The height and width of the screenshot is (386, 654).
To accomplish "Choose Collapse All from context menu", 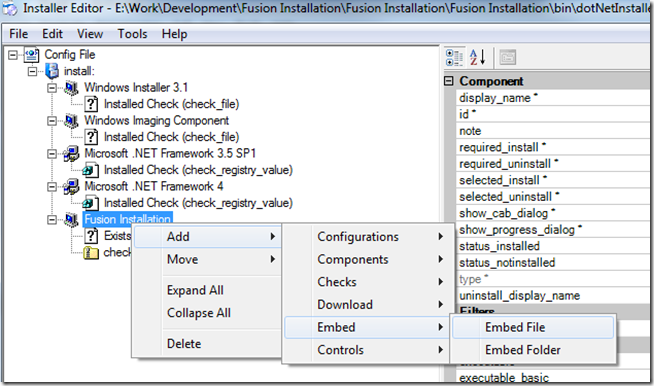I will pos(208,313).
